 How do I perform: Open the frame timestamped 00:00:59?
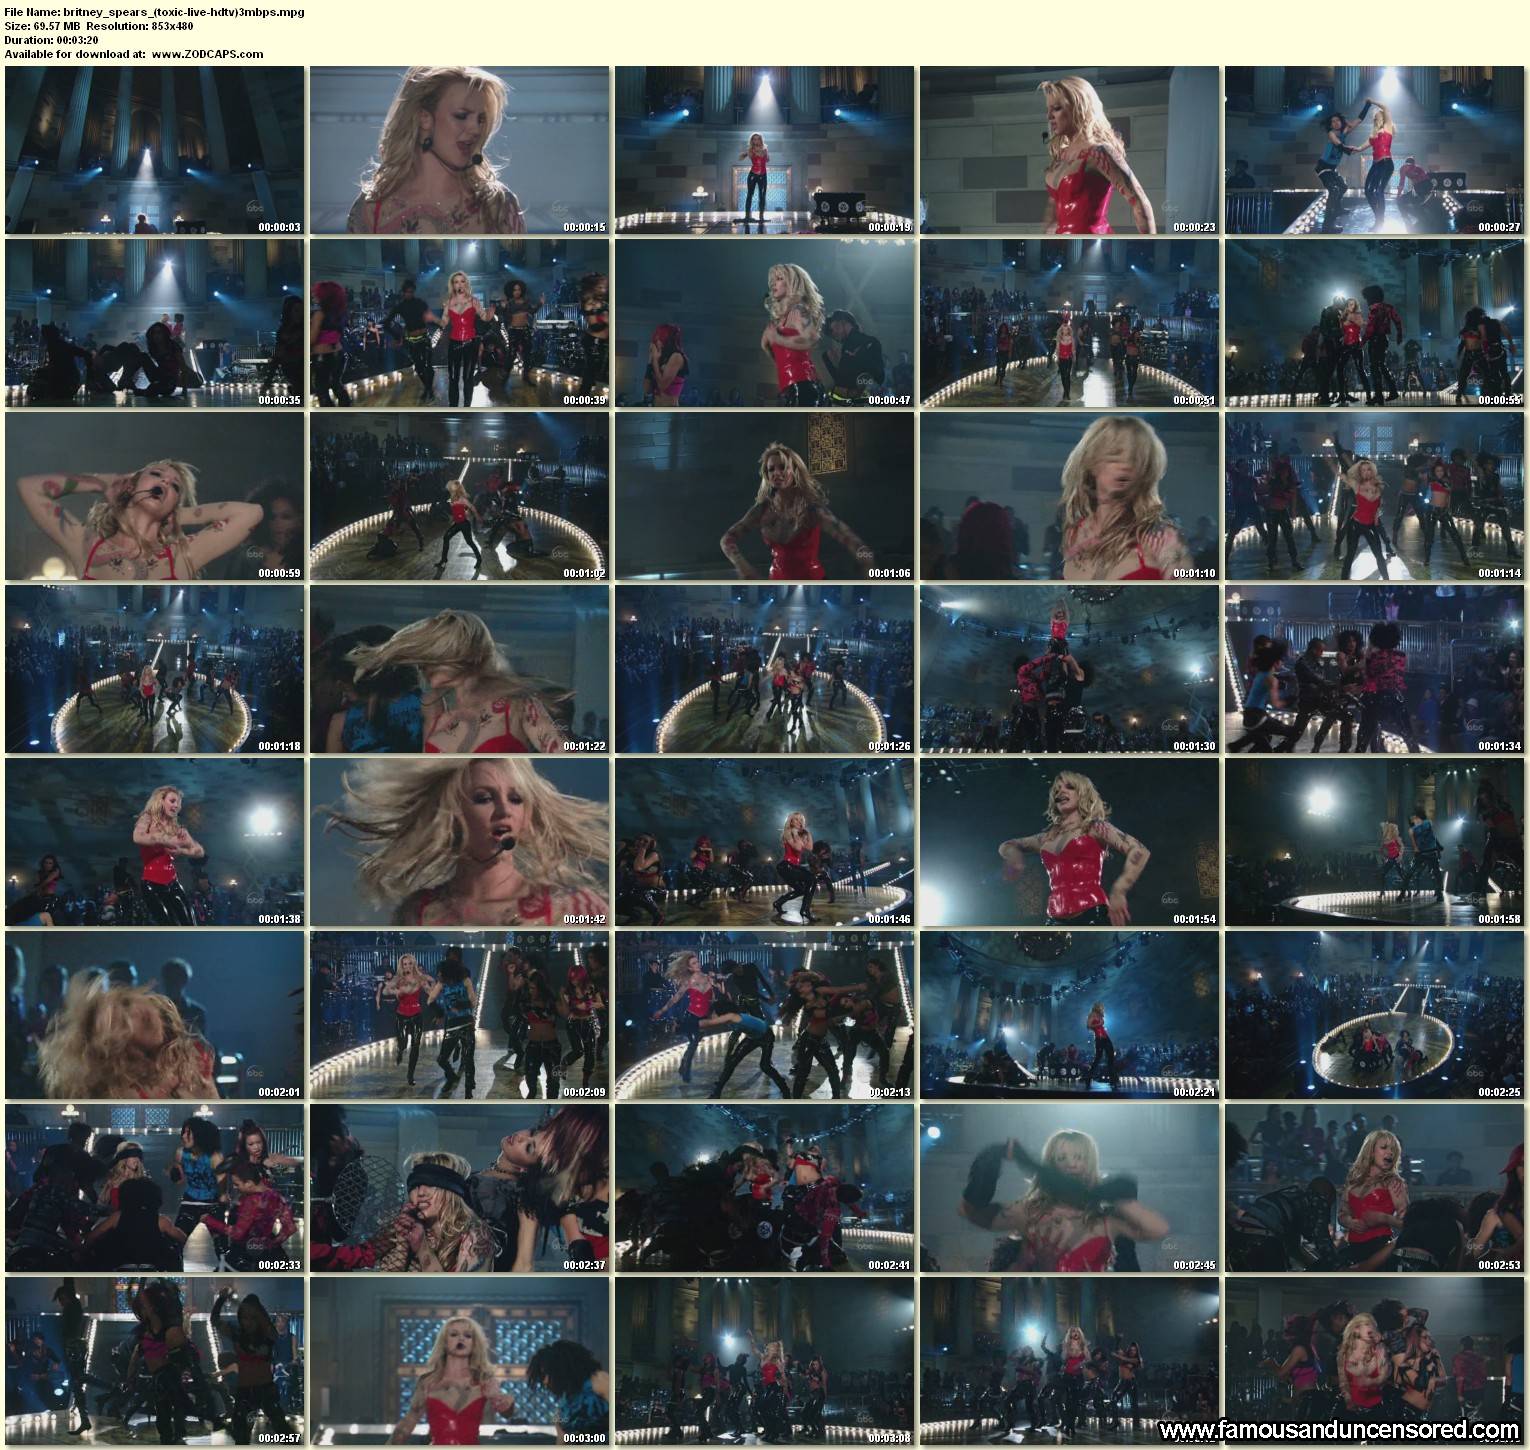tap(154, 496)
